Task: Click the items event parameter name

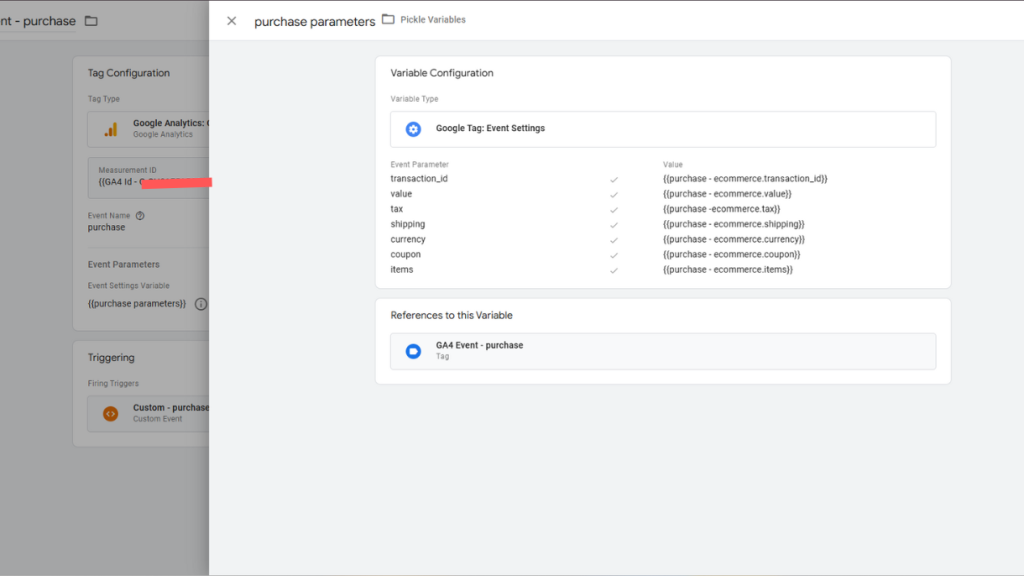Action: pyautogui.click(x=402, y=269)
